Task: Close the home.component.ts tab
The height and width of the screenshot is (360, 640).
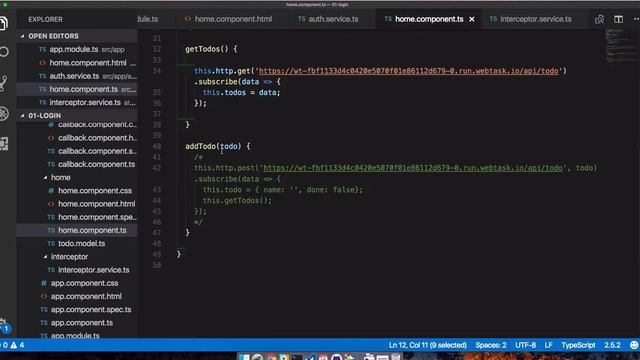Action: point(472,19)
